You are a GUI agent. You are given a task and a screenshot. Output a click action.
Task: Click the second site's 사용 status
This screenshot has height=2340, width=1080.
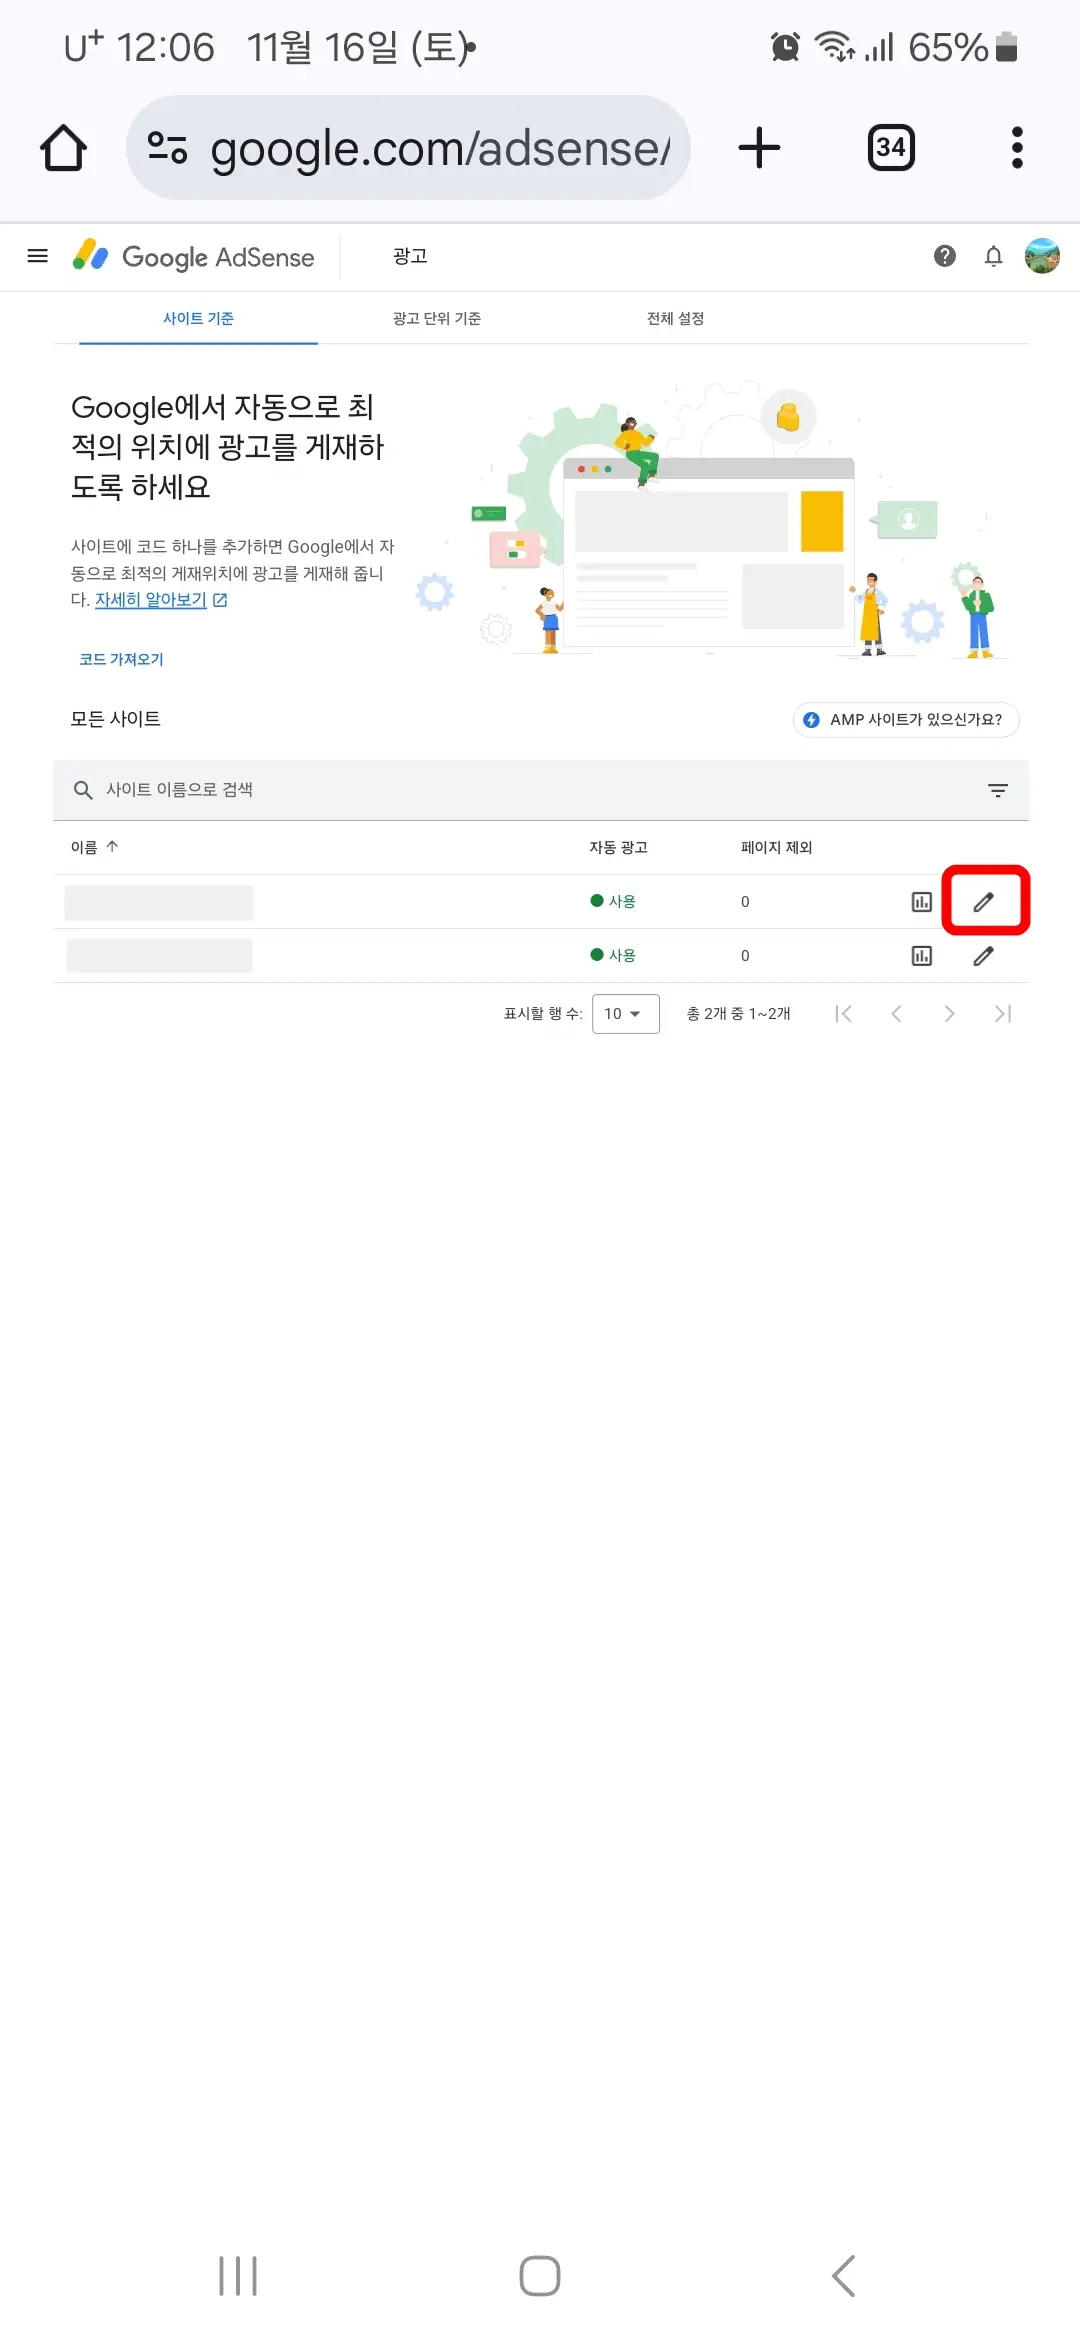[x=613, y=955]
